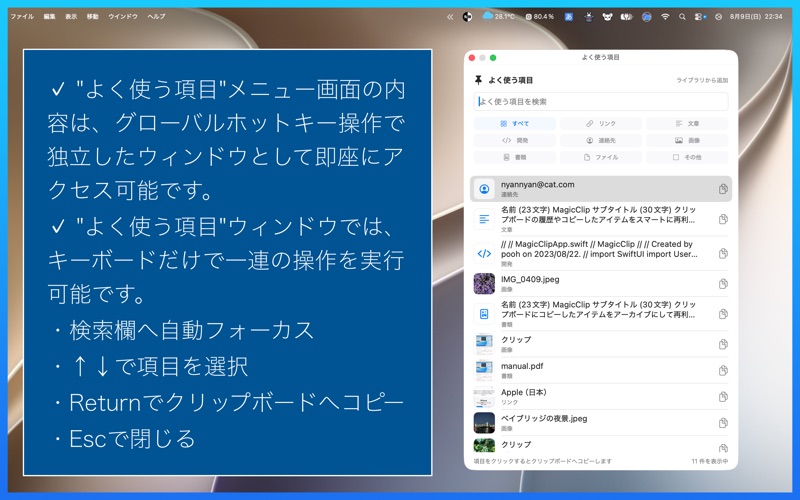
Task: Select the 文章 filter tab
Action: click(687, 123)
